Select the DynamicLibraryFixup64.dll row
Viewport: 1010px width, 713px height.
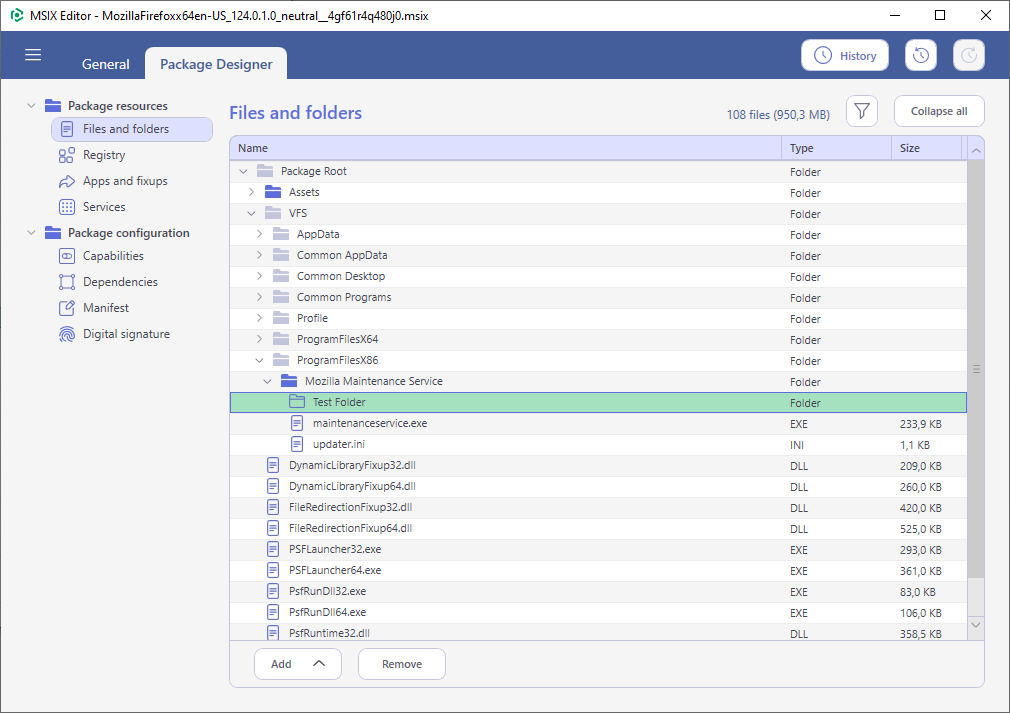coord(598,486)
